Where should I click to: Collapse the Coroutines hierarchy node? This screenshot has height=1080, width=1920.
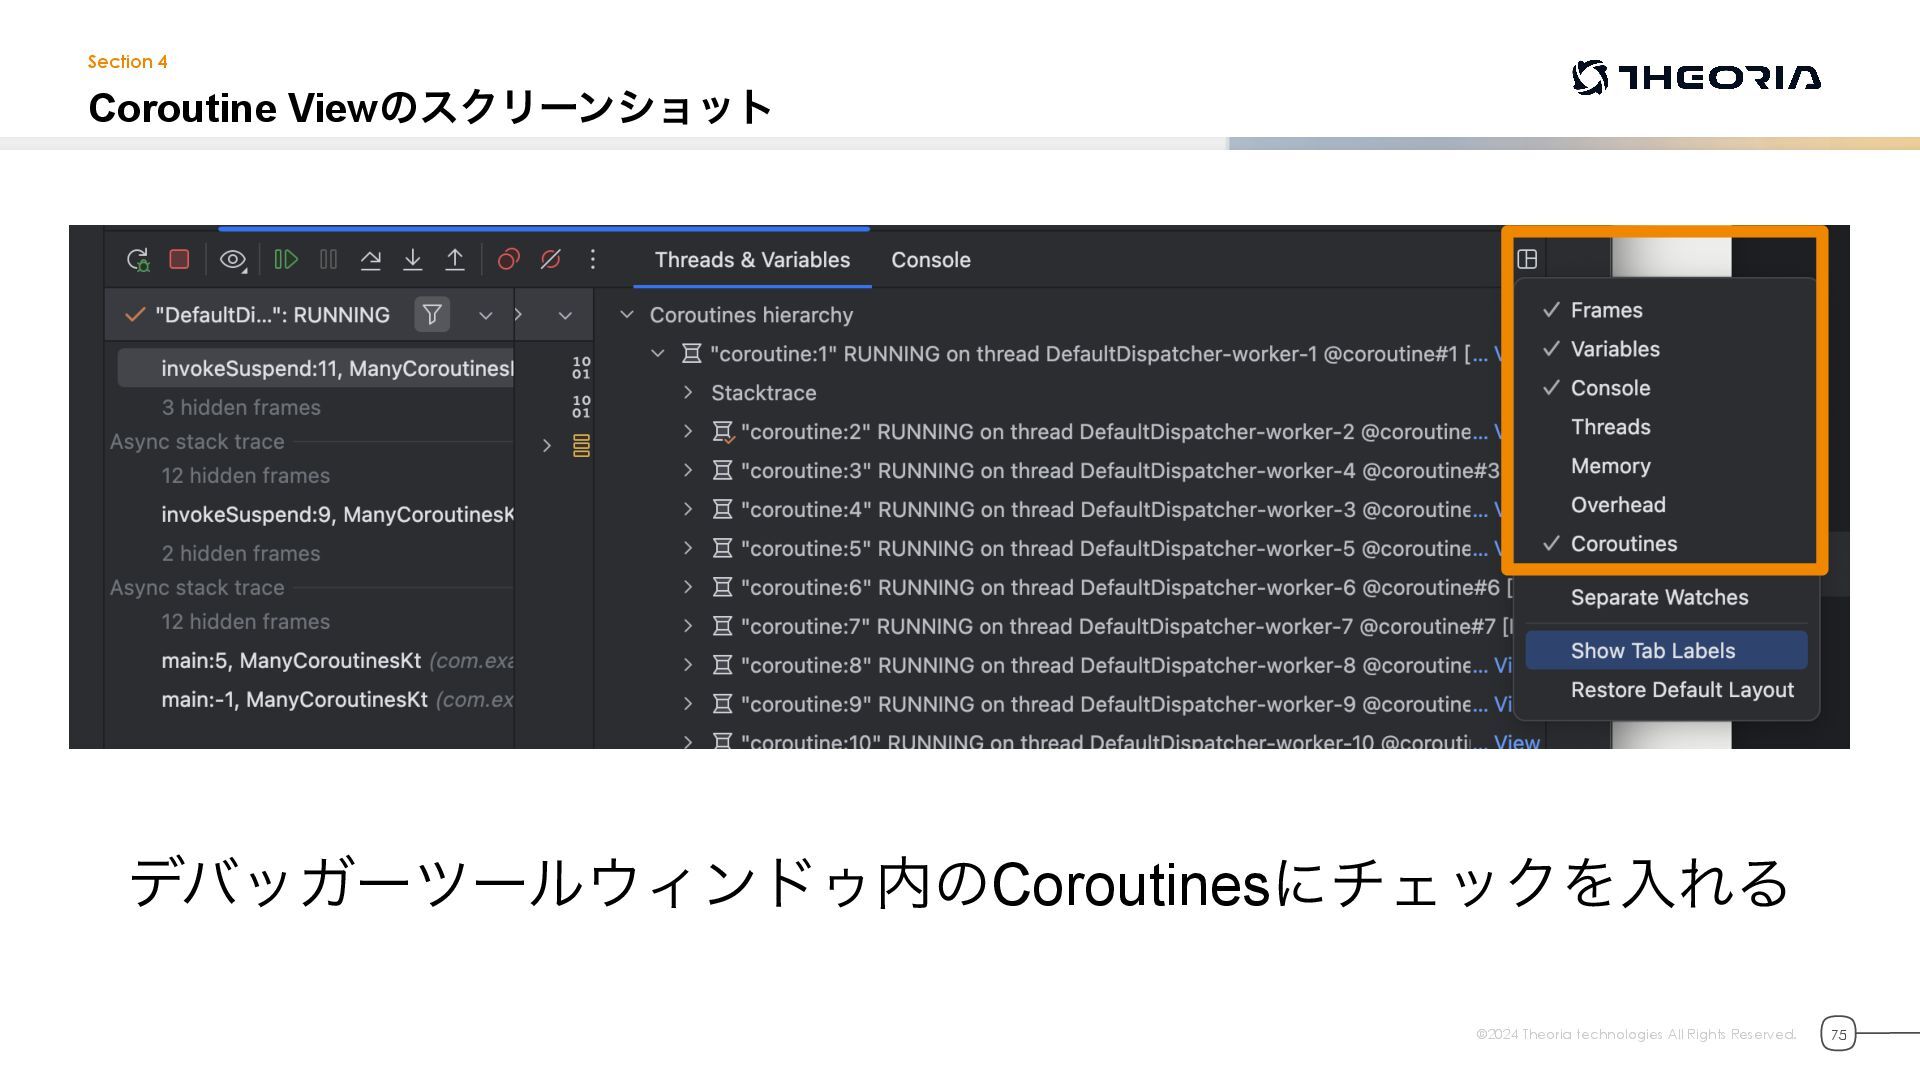point(627,315)
